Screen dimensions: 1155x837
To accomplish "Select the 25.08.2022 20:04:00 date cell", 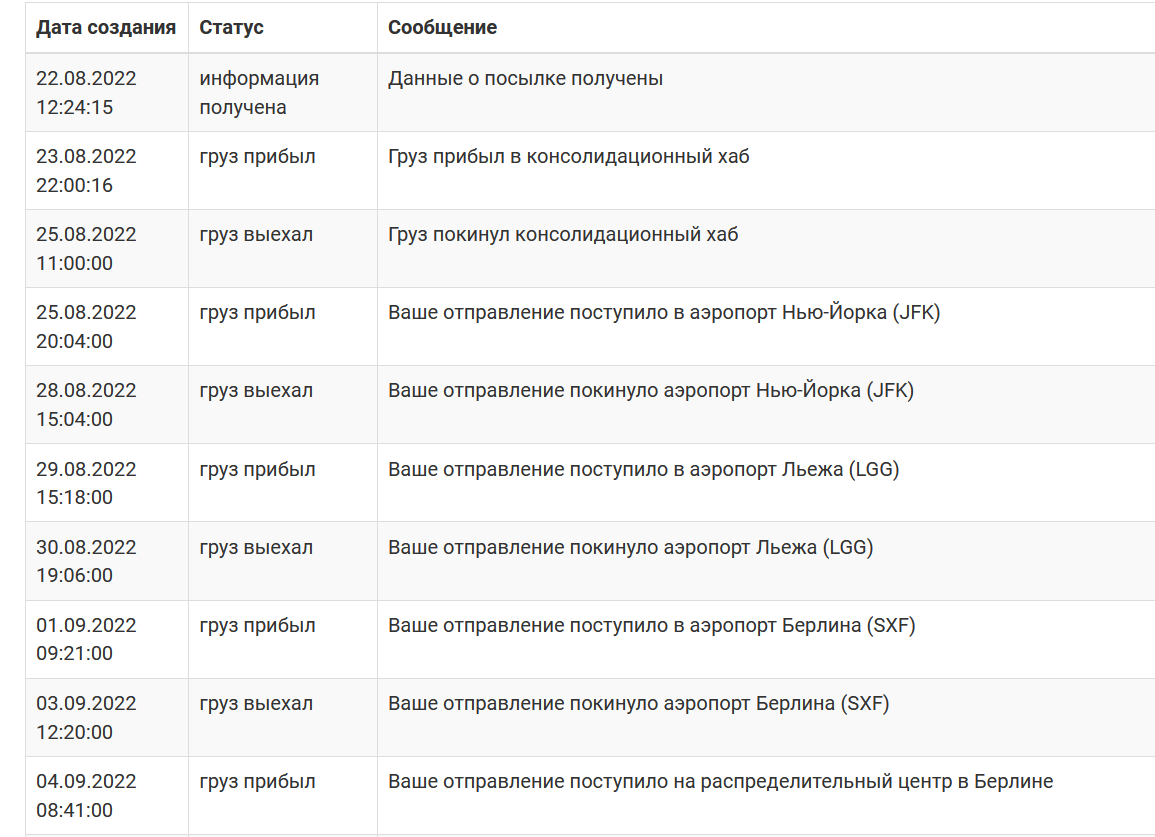I will (86, 327).
